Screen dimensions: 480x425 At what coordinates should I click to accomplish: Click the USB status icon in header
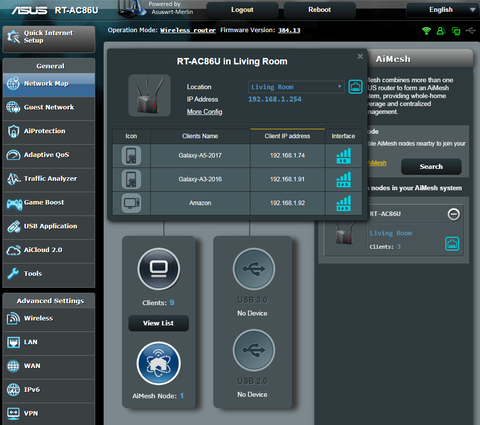(x=470, y=31)
